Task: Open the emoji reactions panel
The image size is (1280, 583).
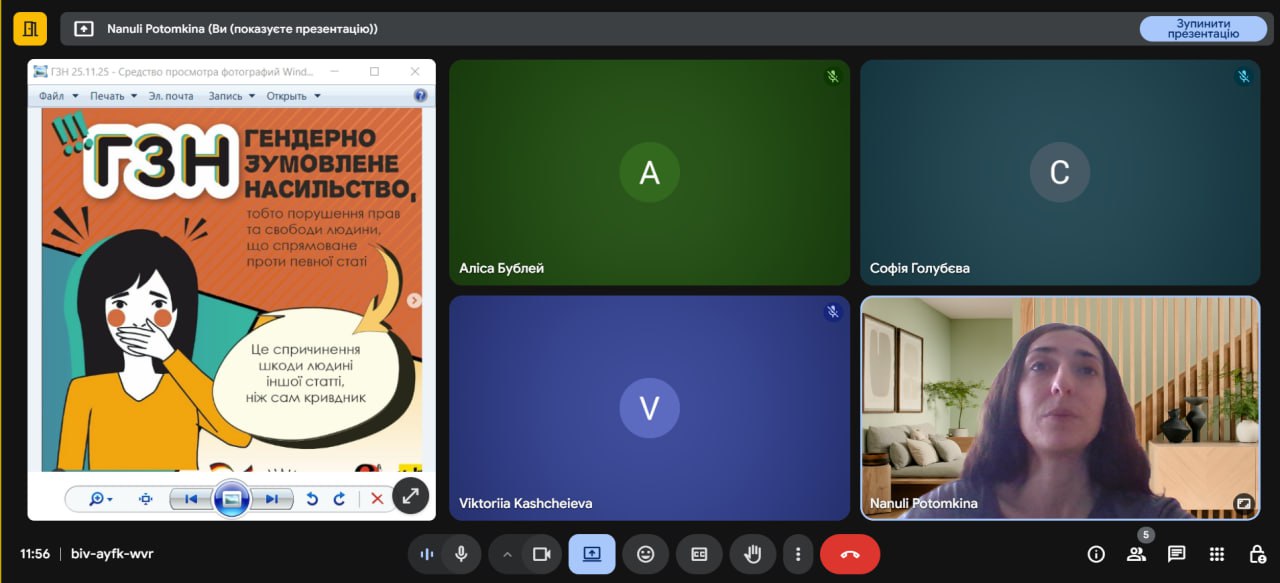Action: click(x=645, y=554)
